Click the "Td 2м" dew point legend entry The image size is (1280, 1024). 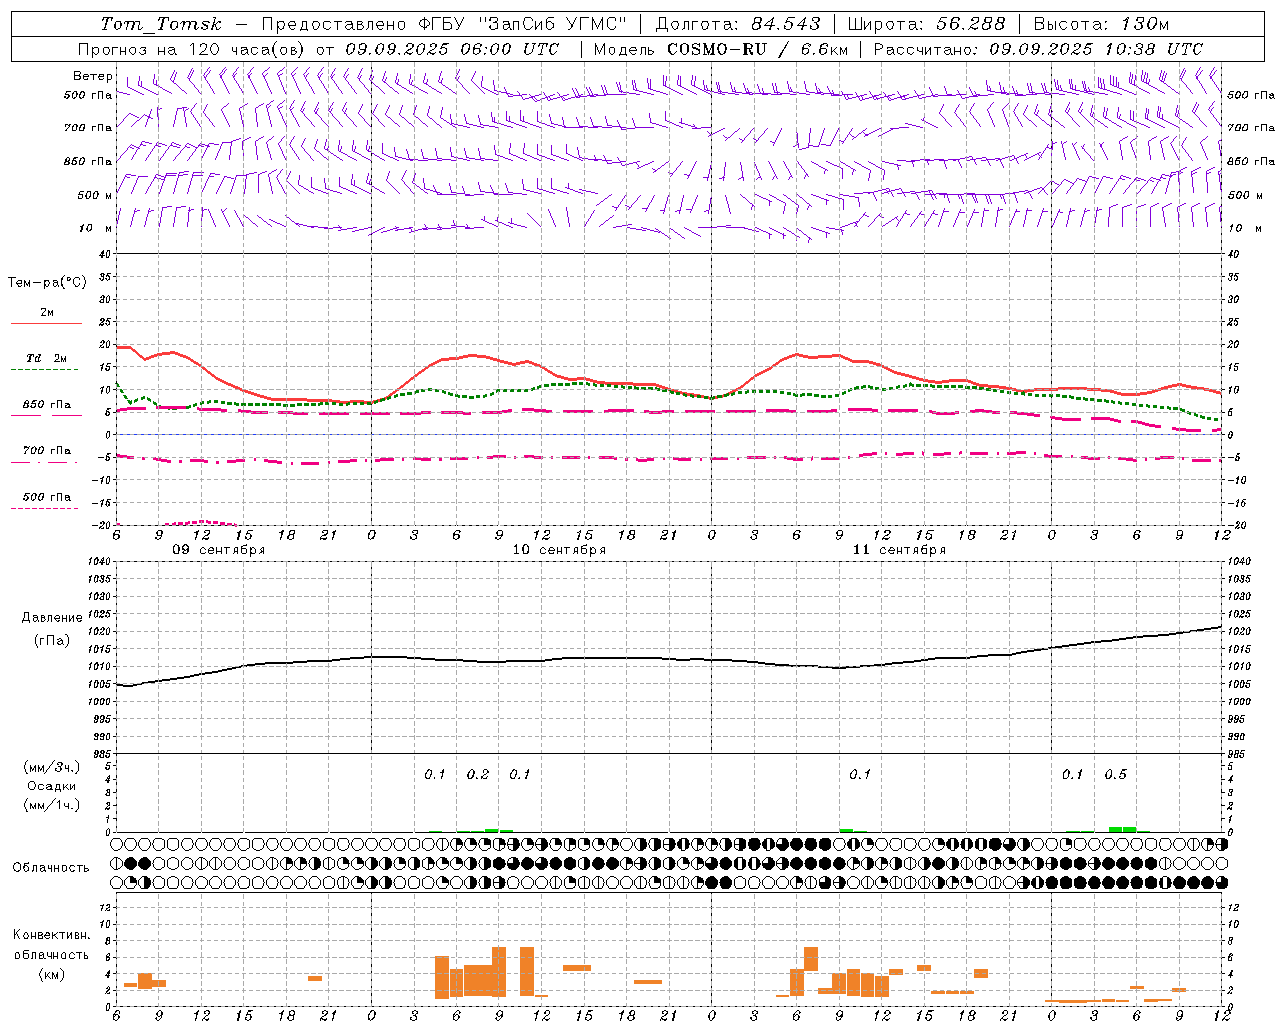pos(47,358)
